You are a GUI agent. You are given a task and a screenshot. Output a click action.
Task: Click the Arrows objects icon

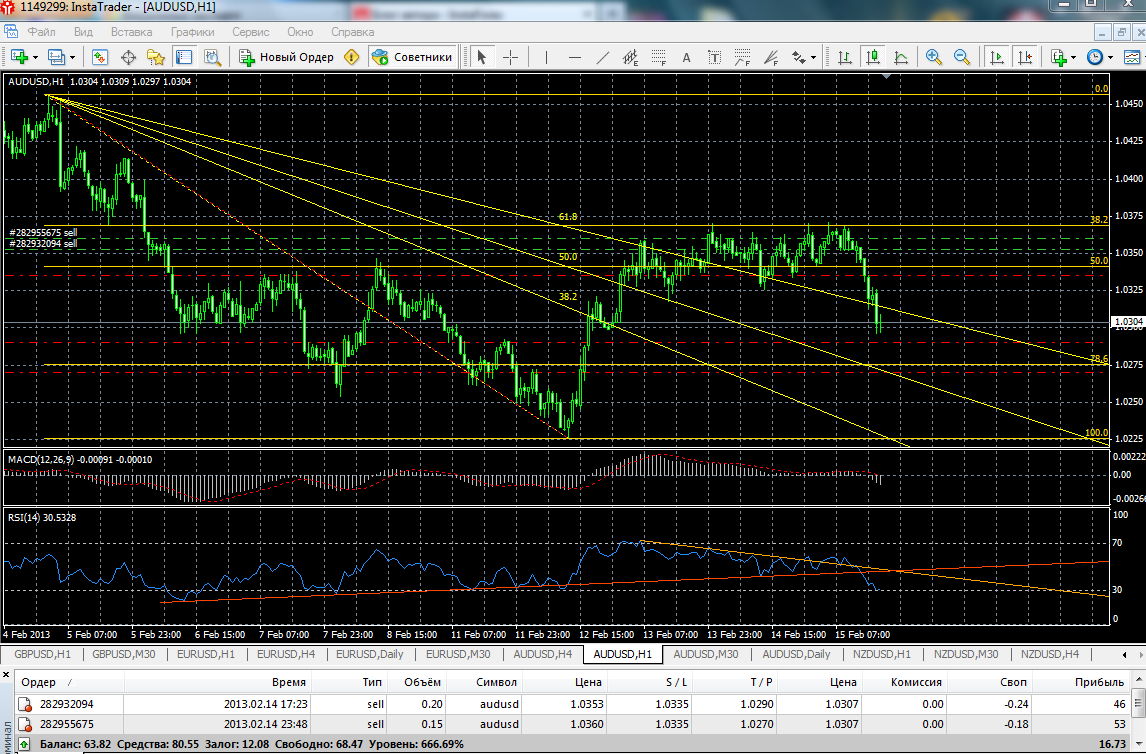tap(799, 57)
